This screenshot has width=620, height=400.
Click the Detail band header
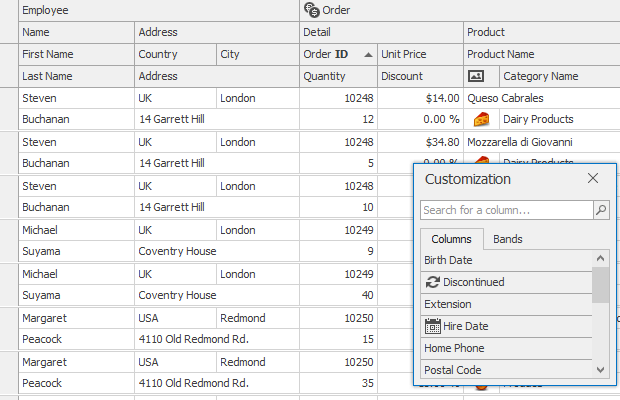click(x=381, y=32)
